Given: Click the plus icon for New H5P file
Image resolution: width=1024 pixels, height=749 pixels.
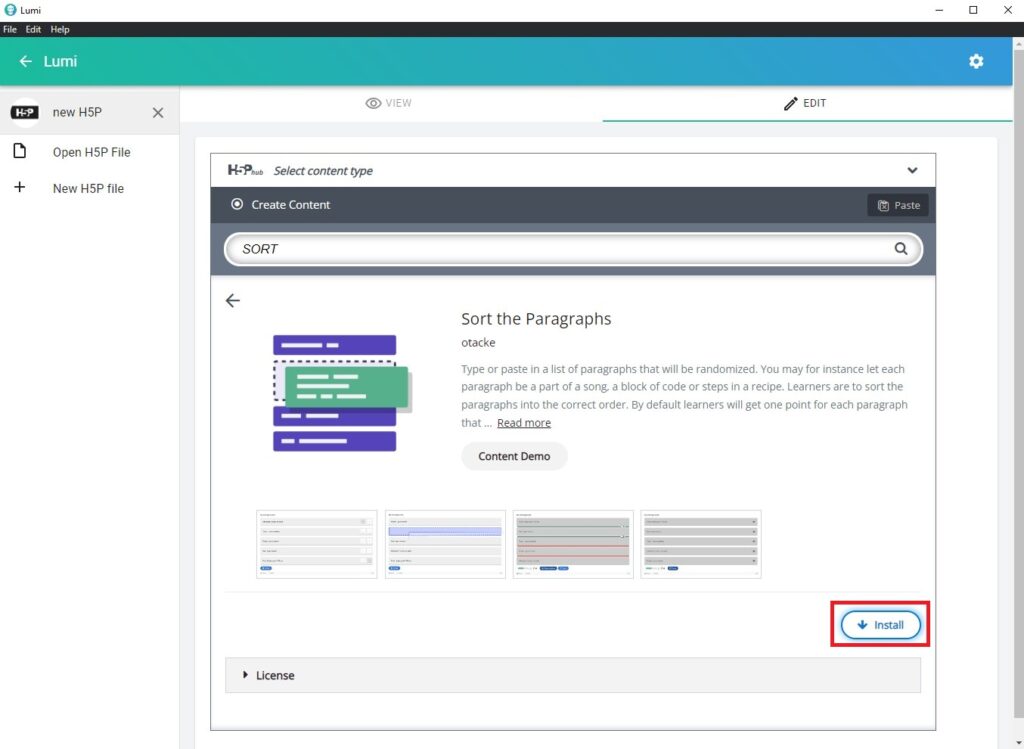Looking at the screenshot, I should click(x=19, y=188).
